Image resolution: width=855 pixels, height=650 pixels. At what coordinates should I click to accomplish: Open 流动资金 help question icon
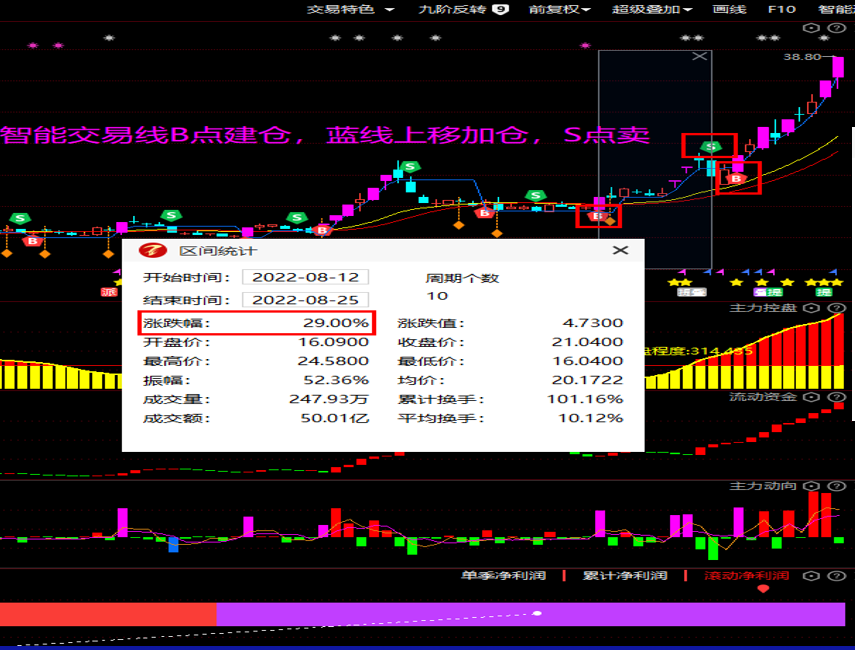[836, 397]
